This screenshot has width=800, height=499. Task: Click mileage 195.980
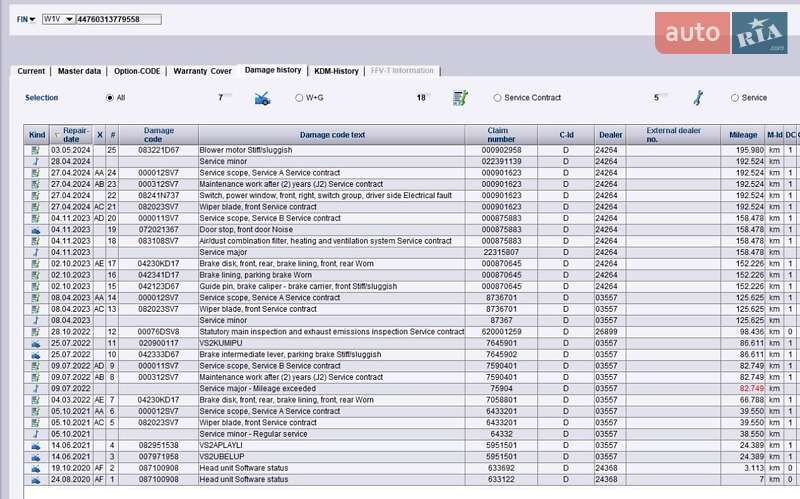pyautogui.click(x=749, y=150)
